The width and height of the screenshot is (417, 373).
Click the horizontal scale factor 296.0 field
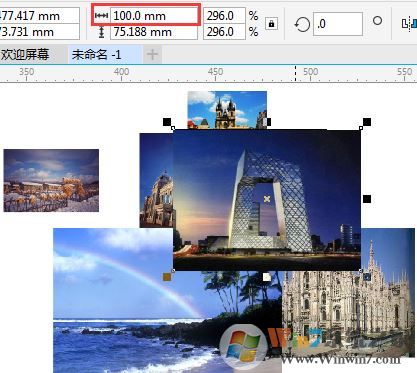(x=224, y=16)
